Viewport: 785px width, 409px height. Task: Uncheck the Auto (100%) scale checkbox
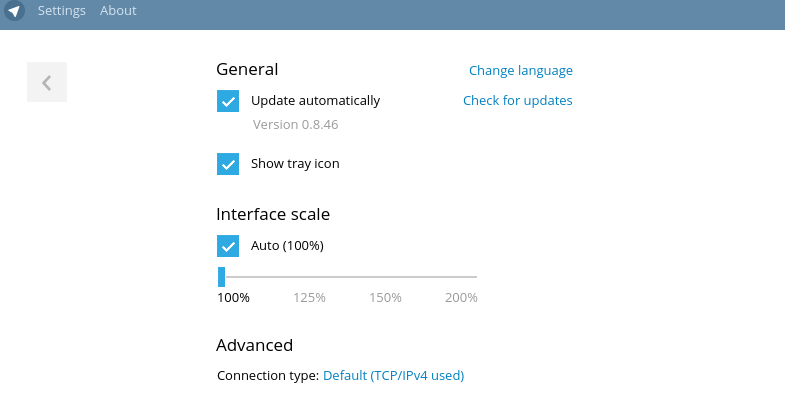point(228,246)
